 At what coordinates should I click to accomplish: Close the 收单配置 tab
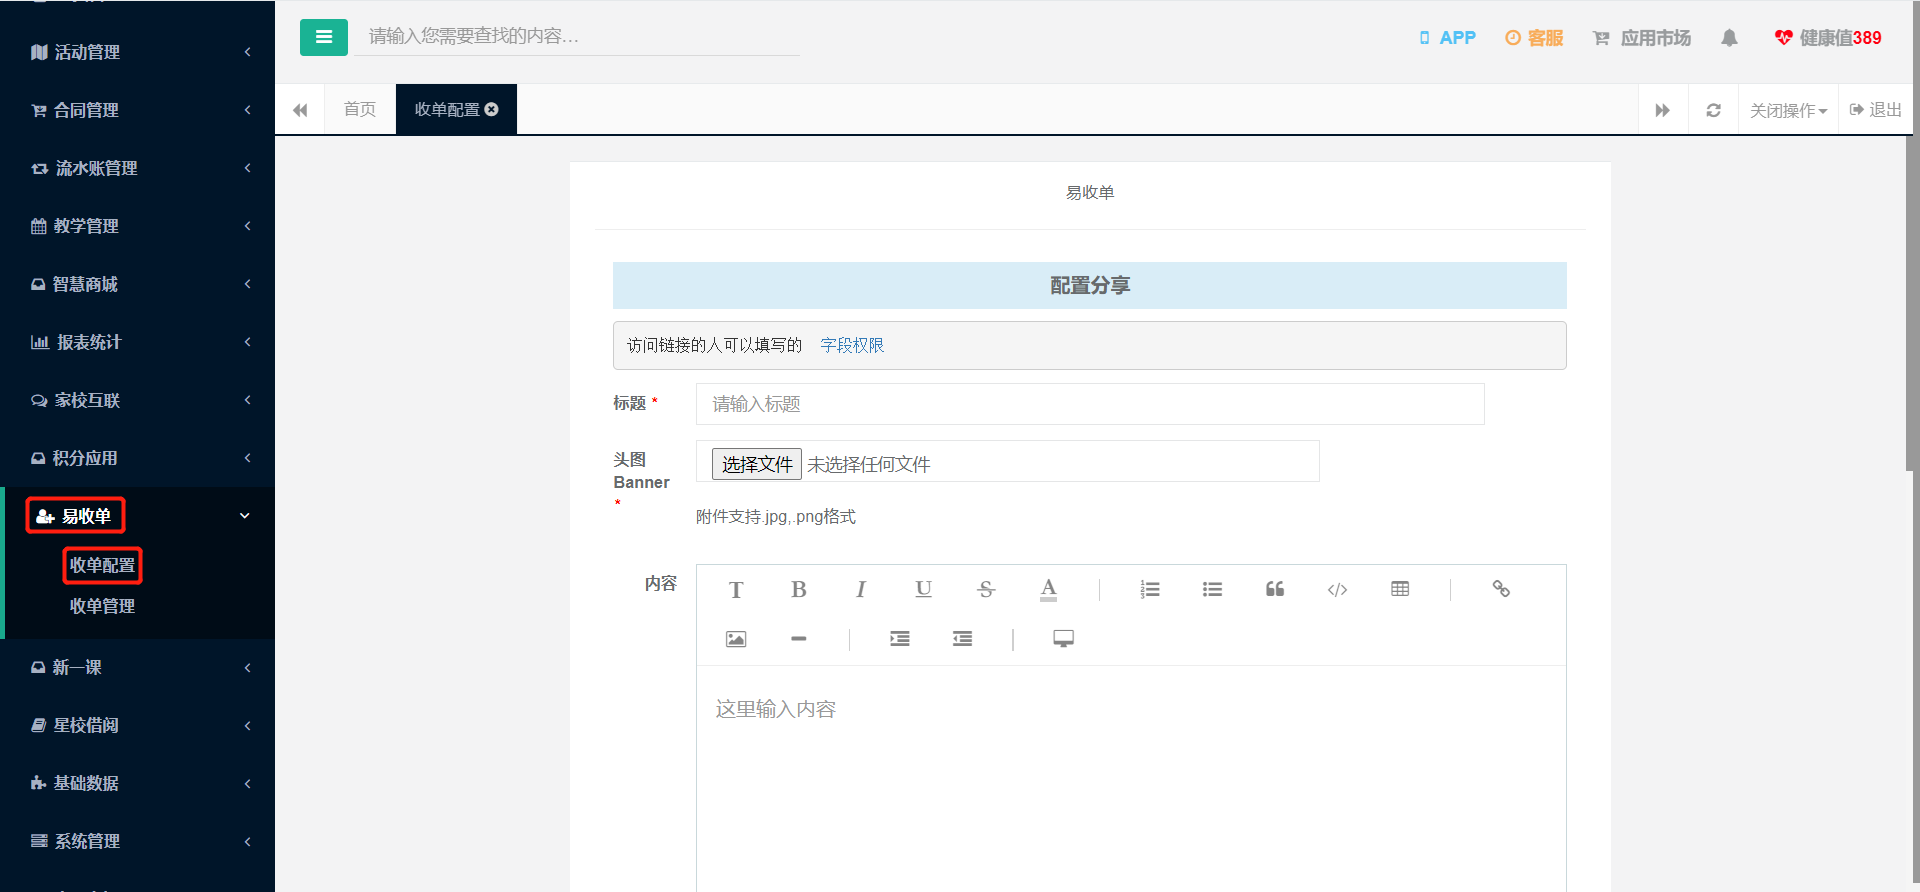492,109
